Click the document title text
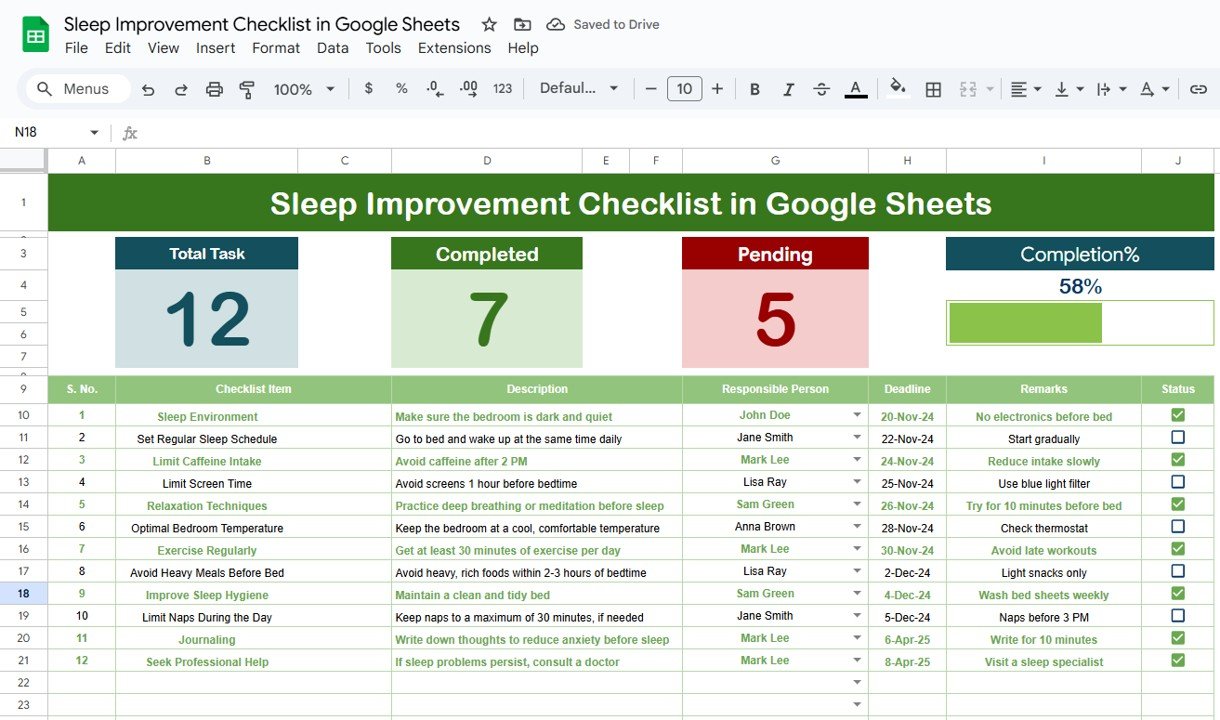 [262, 24]
